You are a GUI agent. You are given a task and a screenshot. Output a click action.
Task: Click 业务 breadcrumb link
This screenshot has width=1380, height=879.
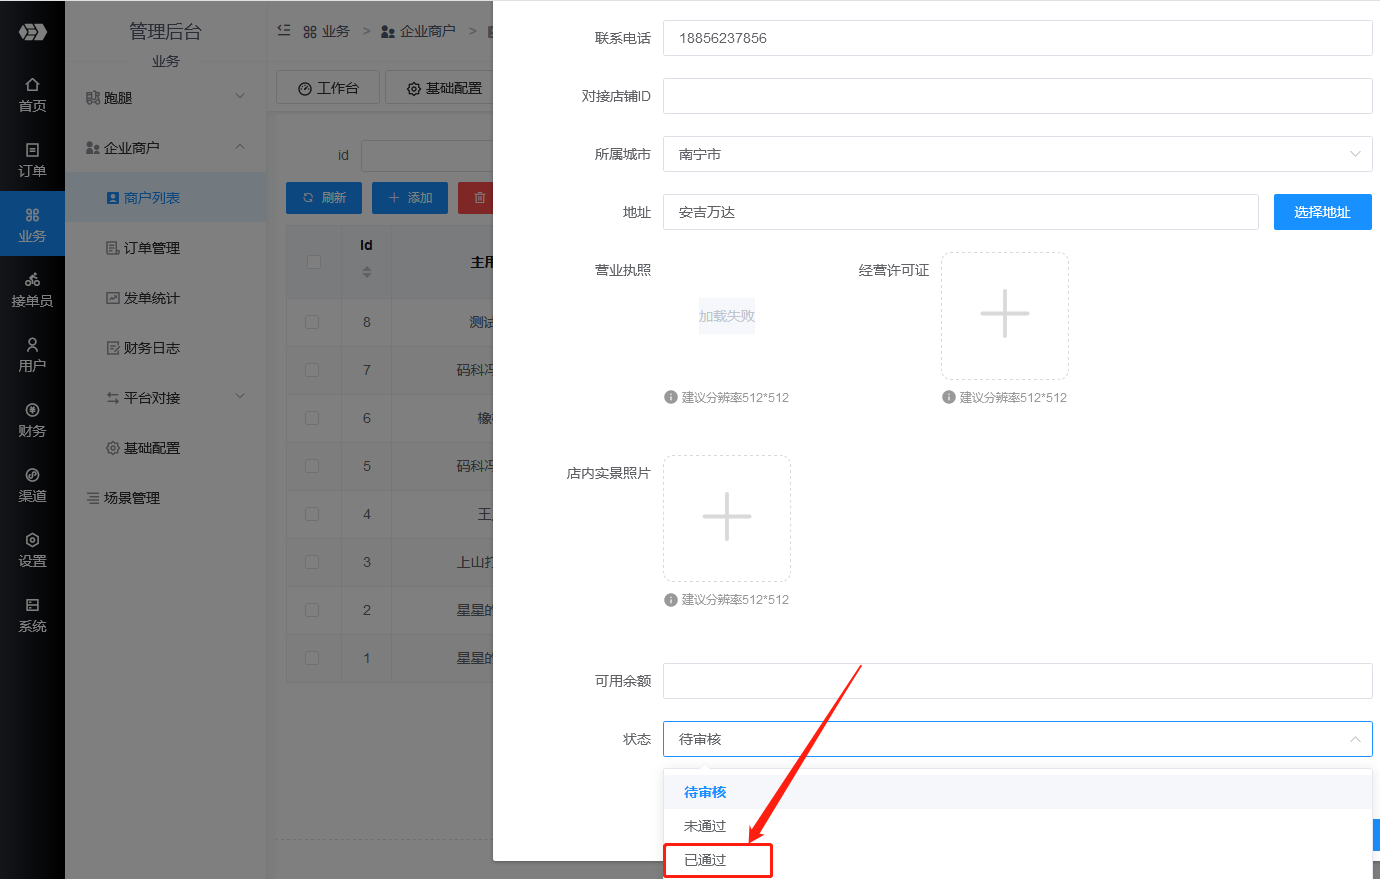[x=326, y=31]
